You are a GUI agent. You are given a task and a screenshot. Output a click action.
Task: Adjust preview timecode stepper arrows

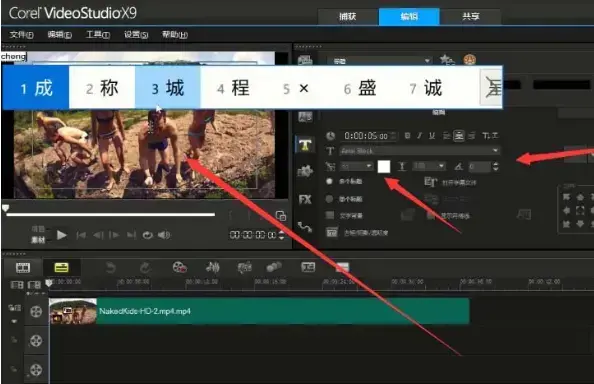(281, 235)
